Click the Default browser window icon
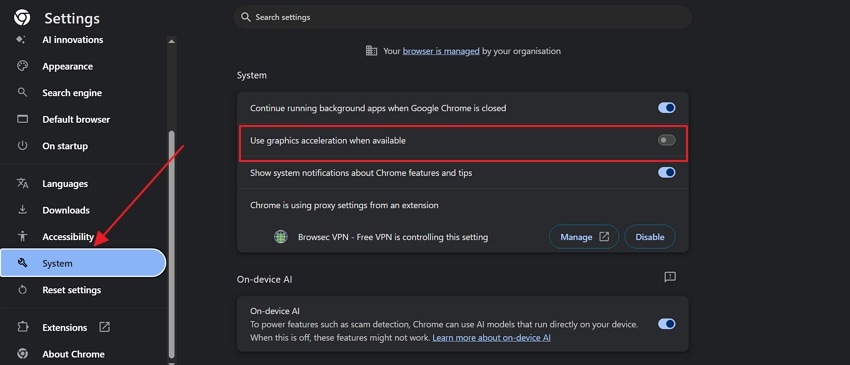The height and width of the screenshot is (365, 850). (x=22, y=119)
